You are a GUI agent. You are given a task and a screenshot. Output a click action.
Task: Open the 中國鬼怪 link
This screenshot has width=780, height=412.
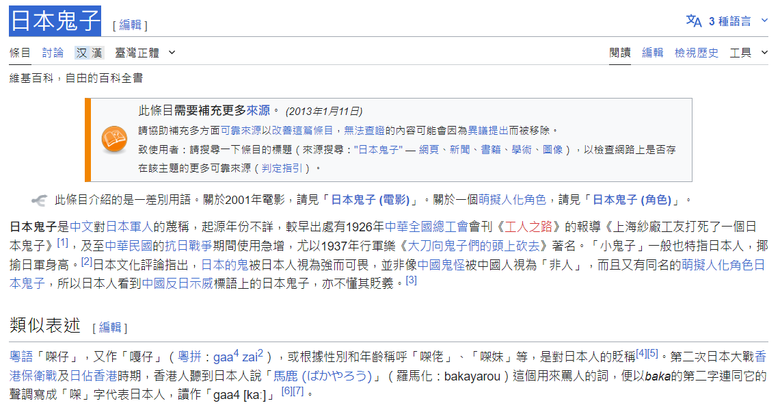pyautogui.click(x=441, y=265)
